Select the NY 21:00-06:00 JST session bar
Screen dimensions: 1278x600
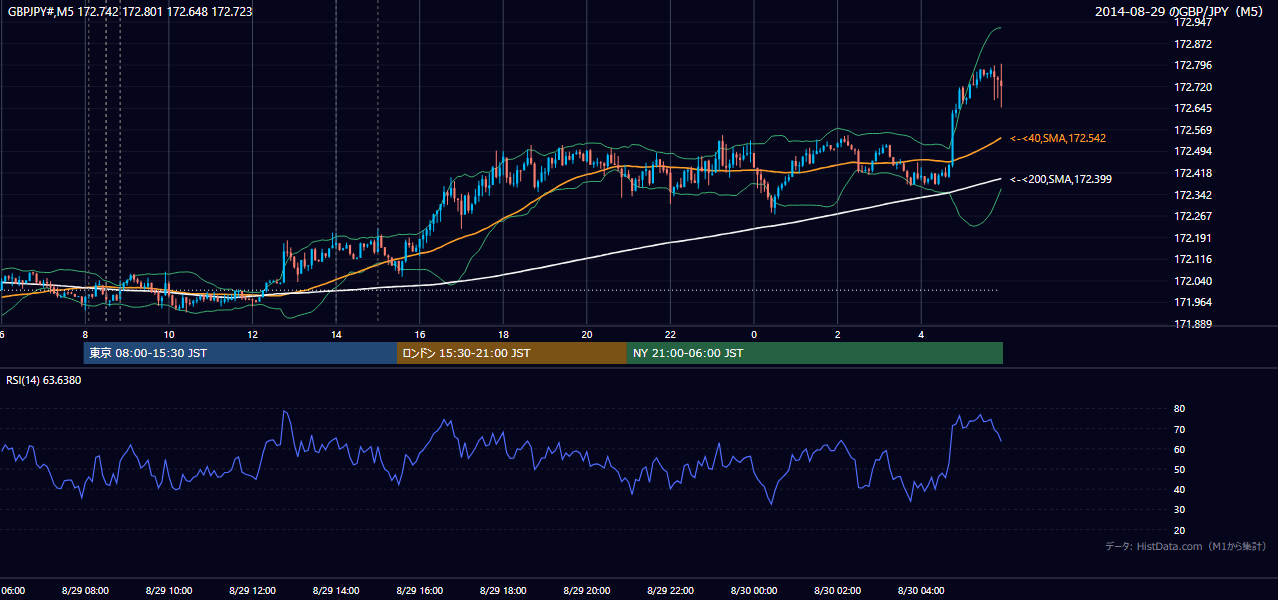815,353
